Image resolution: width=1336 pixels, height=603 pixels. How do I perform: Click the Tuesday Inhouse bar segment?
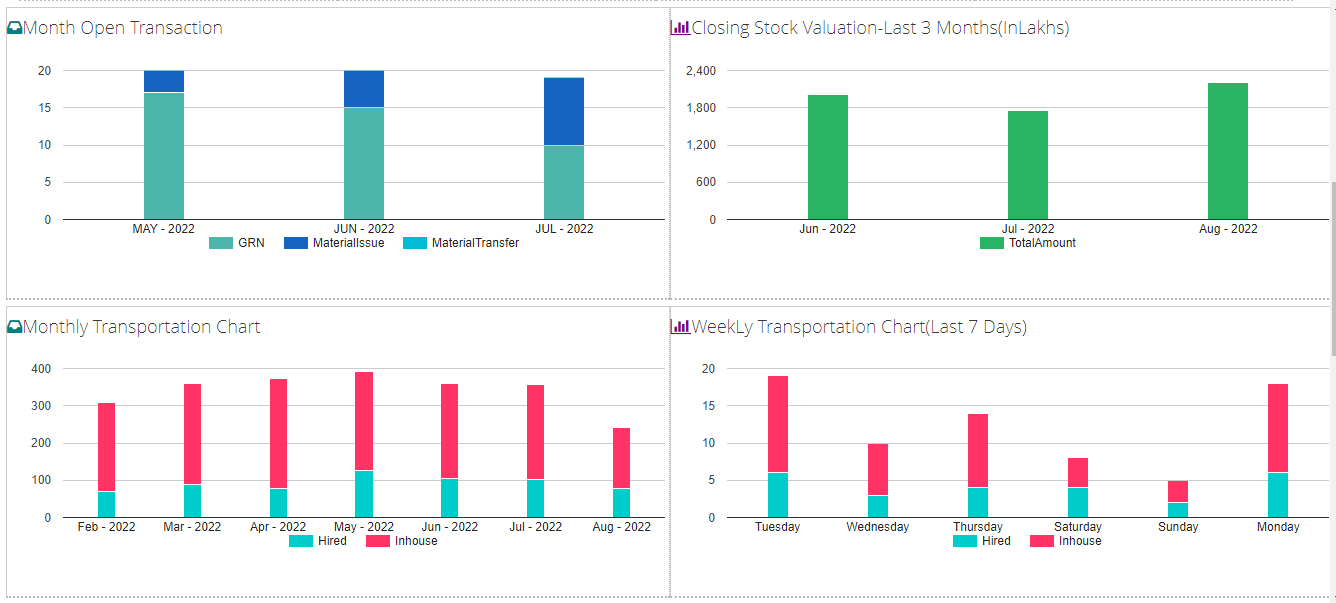pyautogui.click(x=778, y=424)
